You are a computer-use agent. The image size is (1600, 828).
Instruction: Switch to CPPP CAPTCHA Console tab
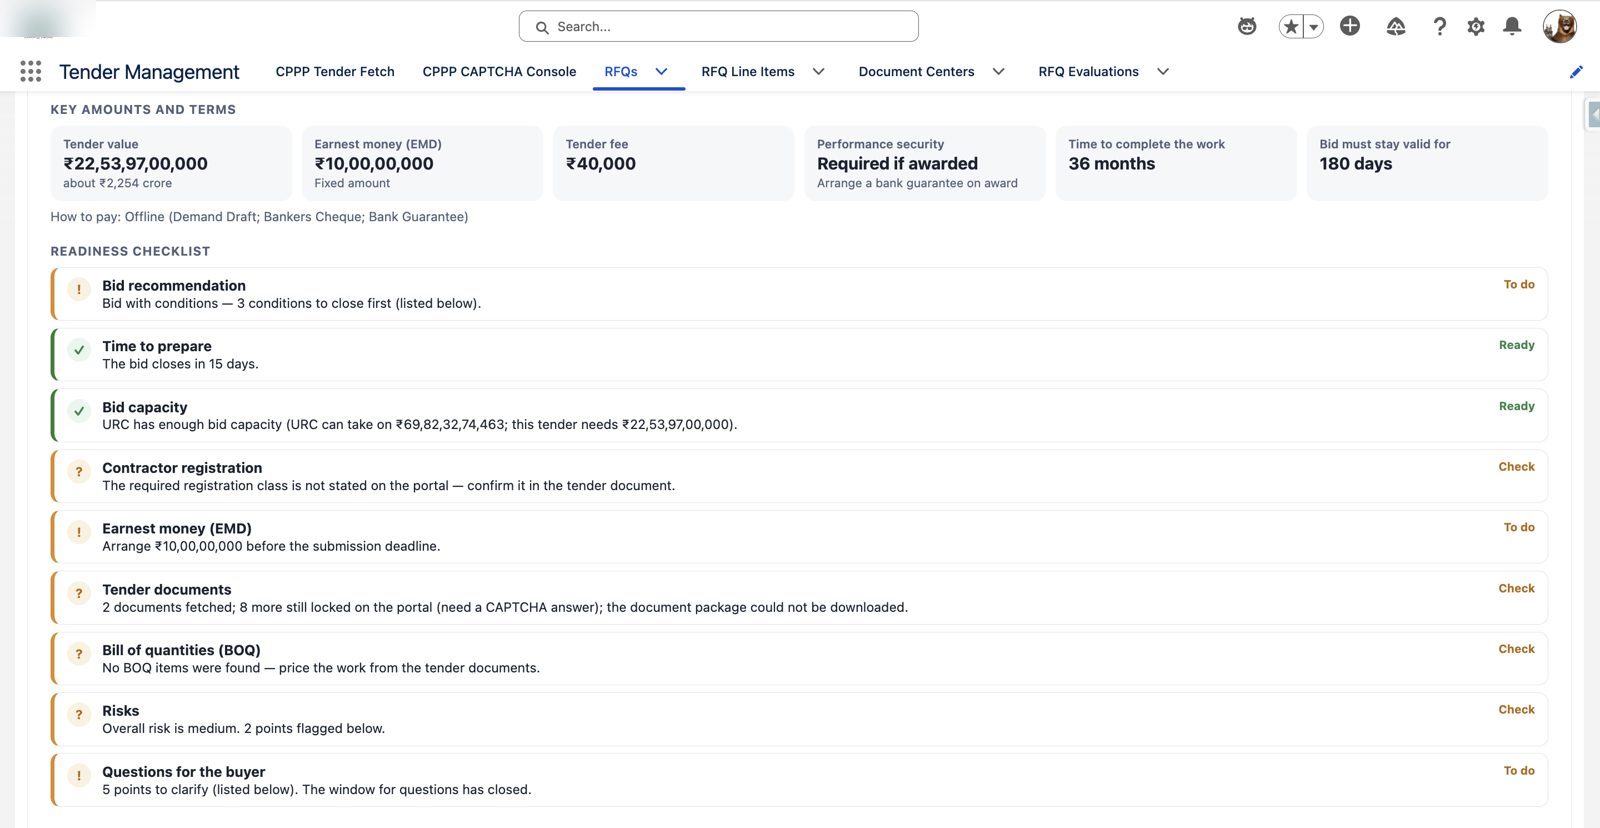tap(499, 71)
